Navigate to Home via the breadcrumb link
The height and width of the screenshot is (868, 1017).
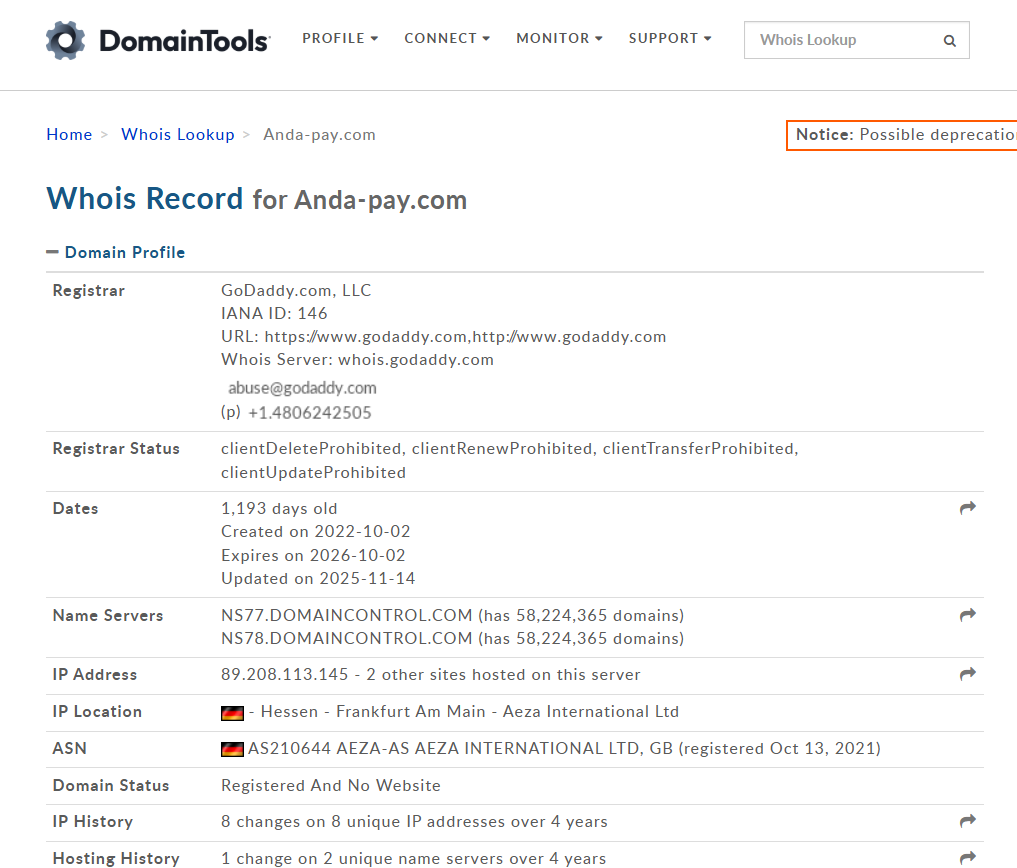click(x=69, y=134)
